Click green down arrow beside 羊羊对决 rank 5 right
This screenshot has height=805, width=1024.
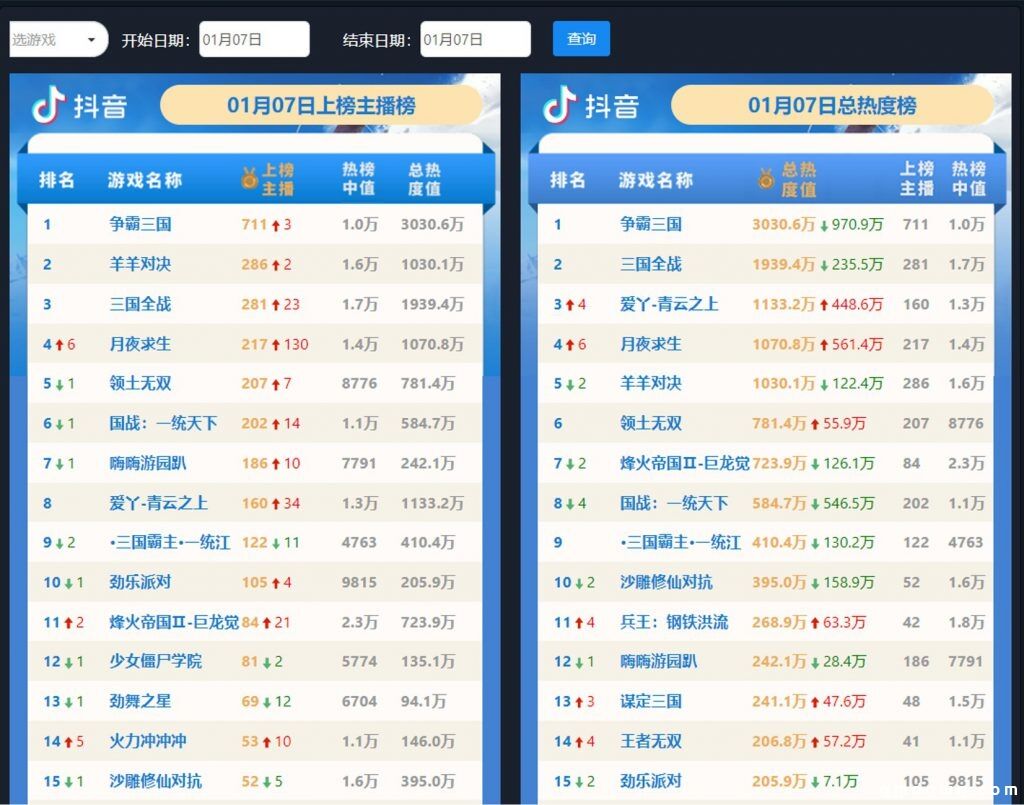click(570, 385)
